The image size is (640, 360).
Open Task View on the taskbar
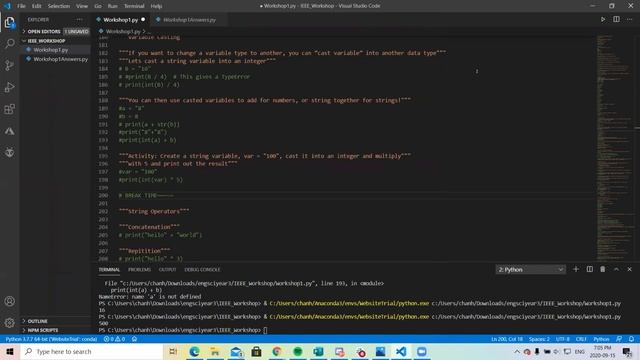coord(173,351)
